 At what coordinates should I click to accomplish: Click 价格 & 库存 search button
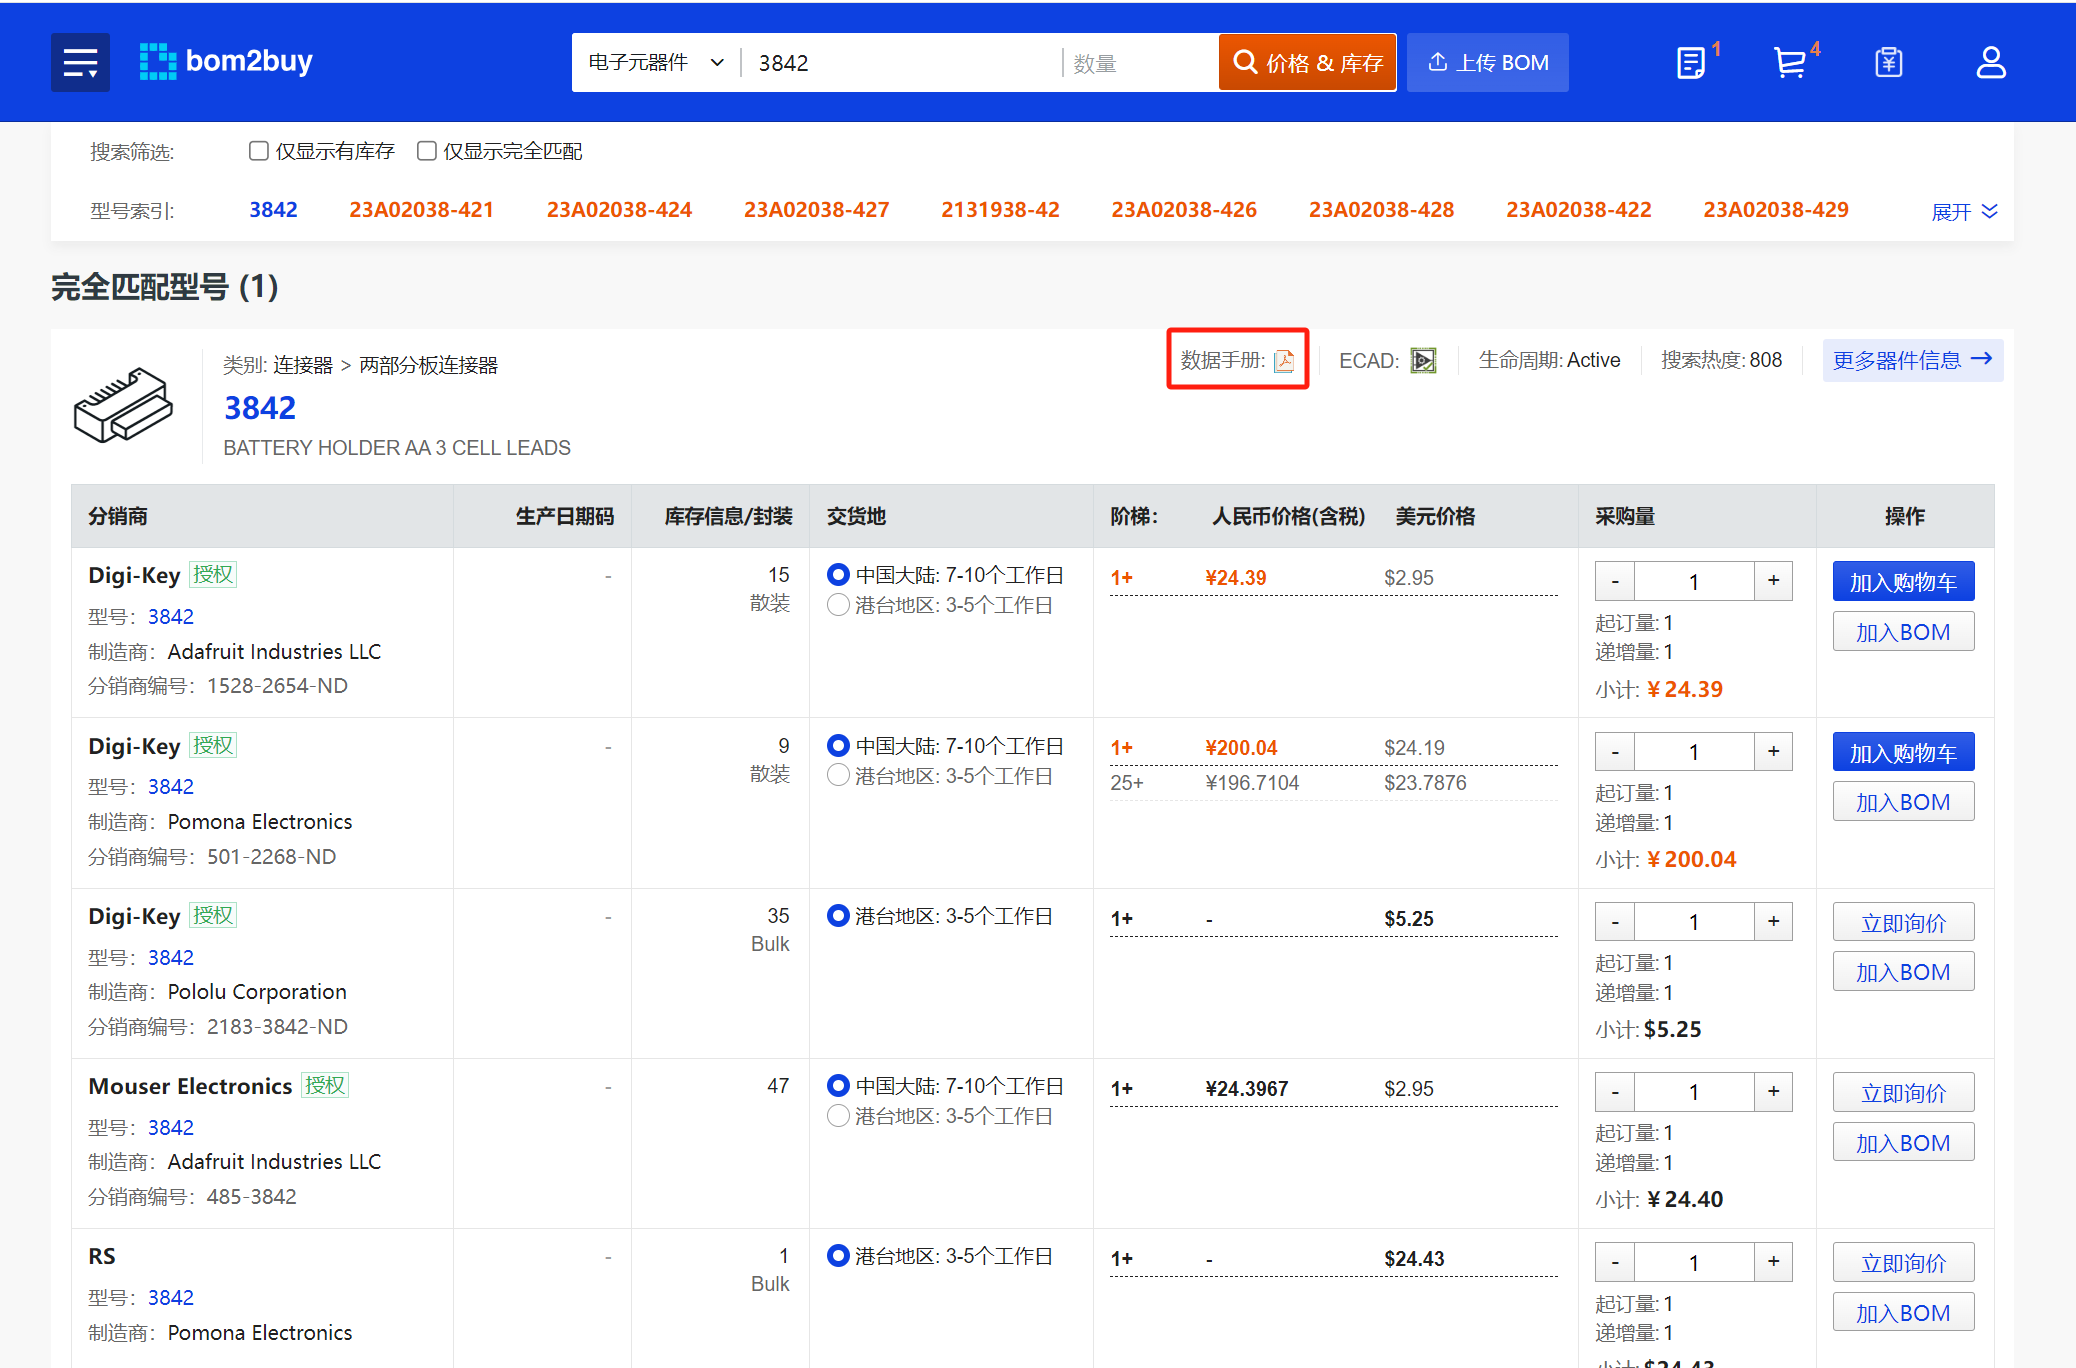1307,63
